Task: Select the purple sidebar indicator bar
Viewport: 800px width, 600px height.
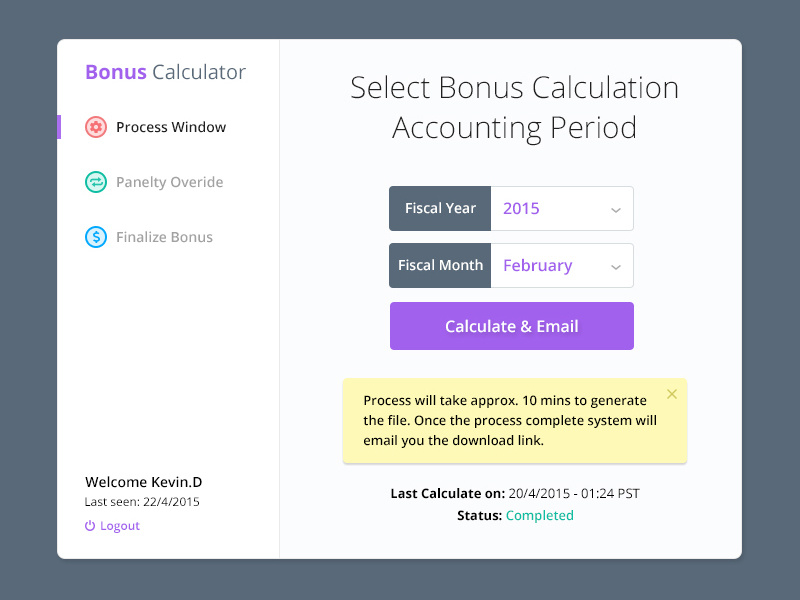Action: click(61, 127)
